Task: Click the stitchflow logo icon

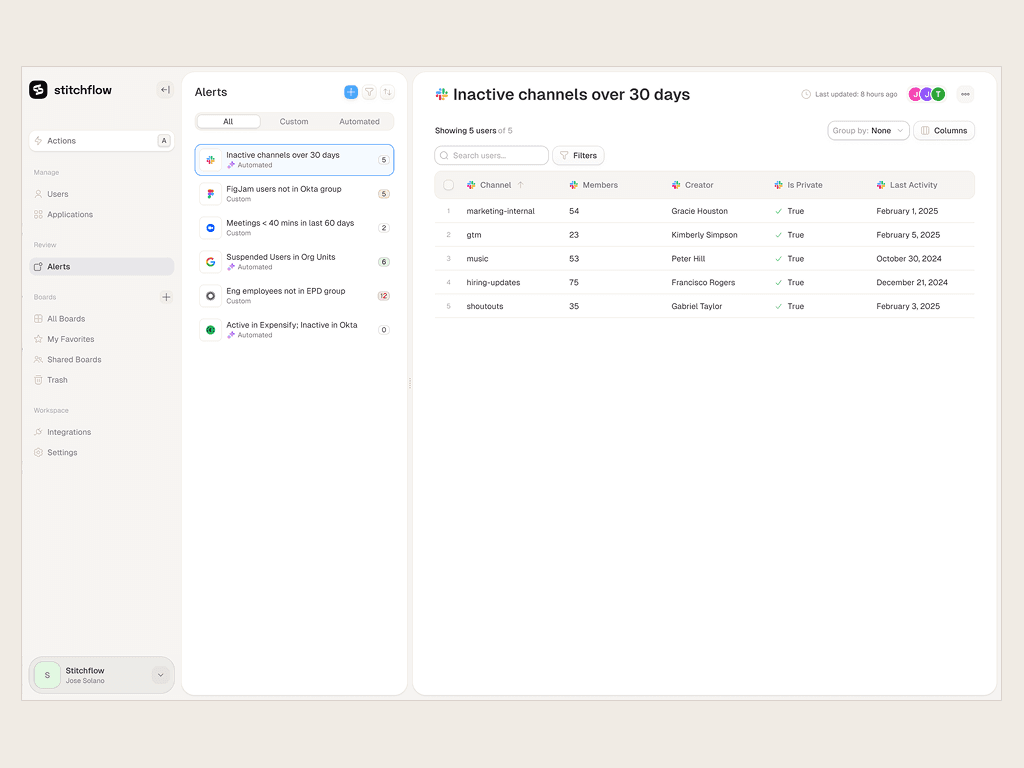Action: pyautogui.click(x=39, y=89)
